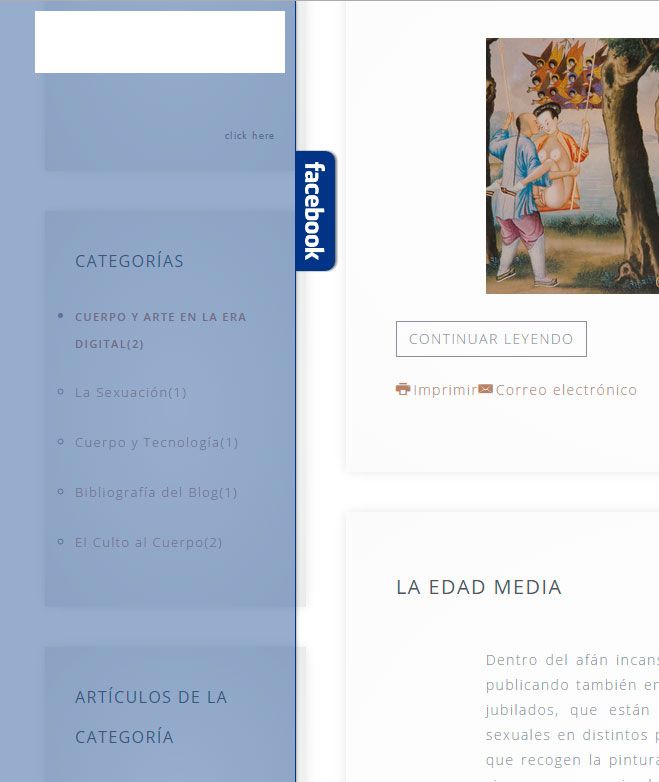
Task: Click the 'click here' link
Action: pos(249,136)
